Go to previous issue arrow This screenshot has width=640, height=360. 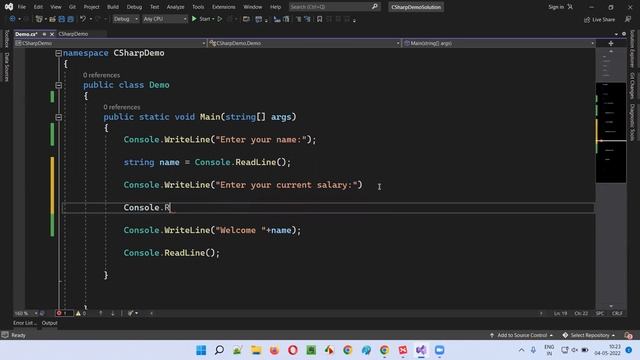coord(101,313)
